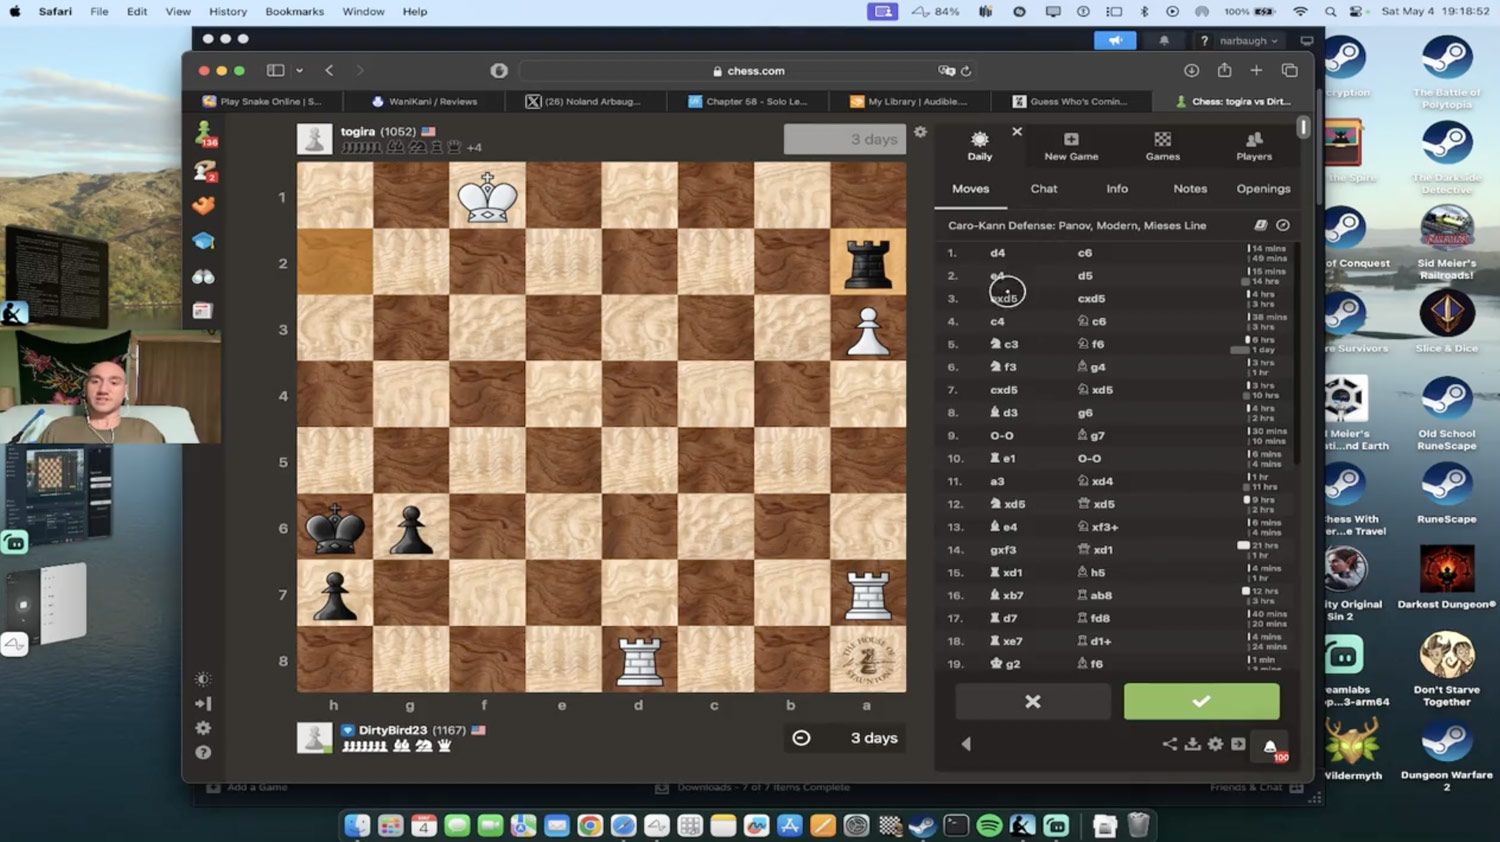Click the opening explorer compass icon
Viewport: 1500px width, 842px height.
(x=1283, y=226)
